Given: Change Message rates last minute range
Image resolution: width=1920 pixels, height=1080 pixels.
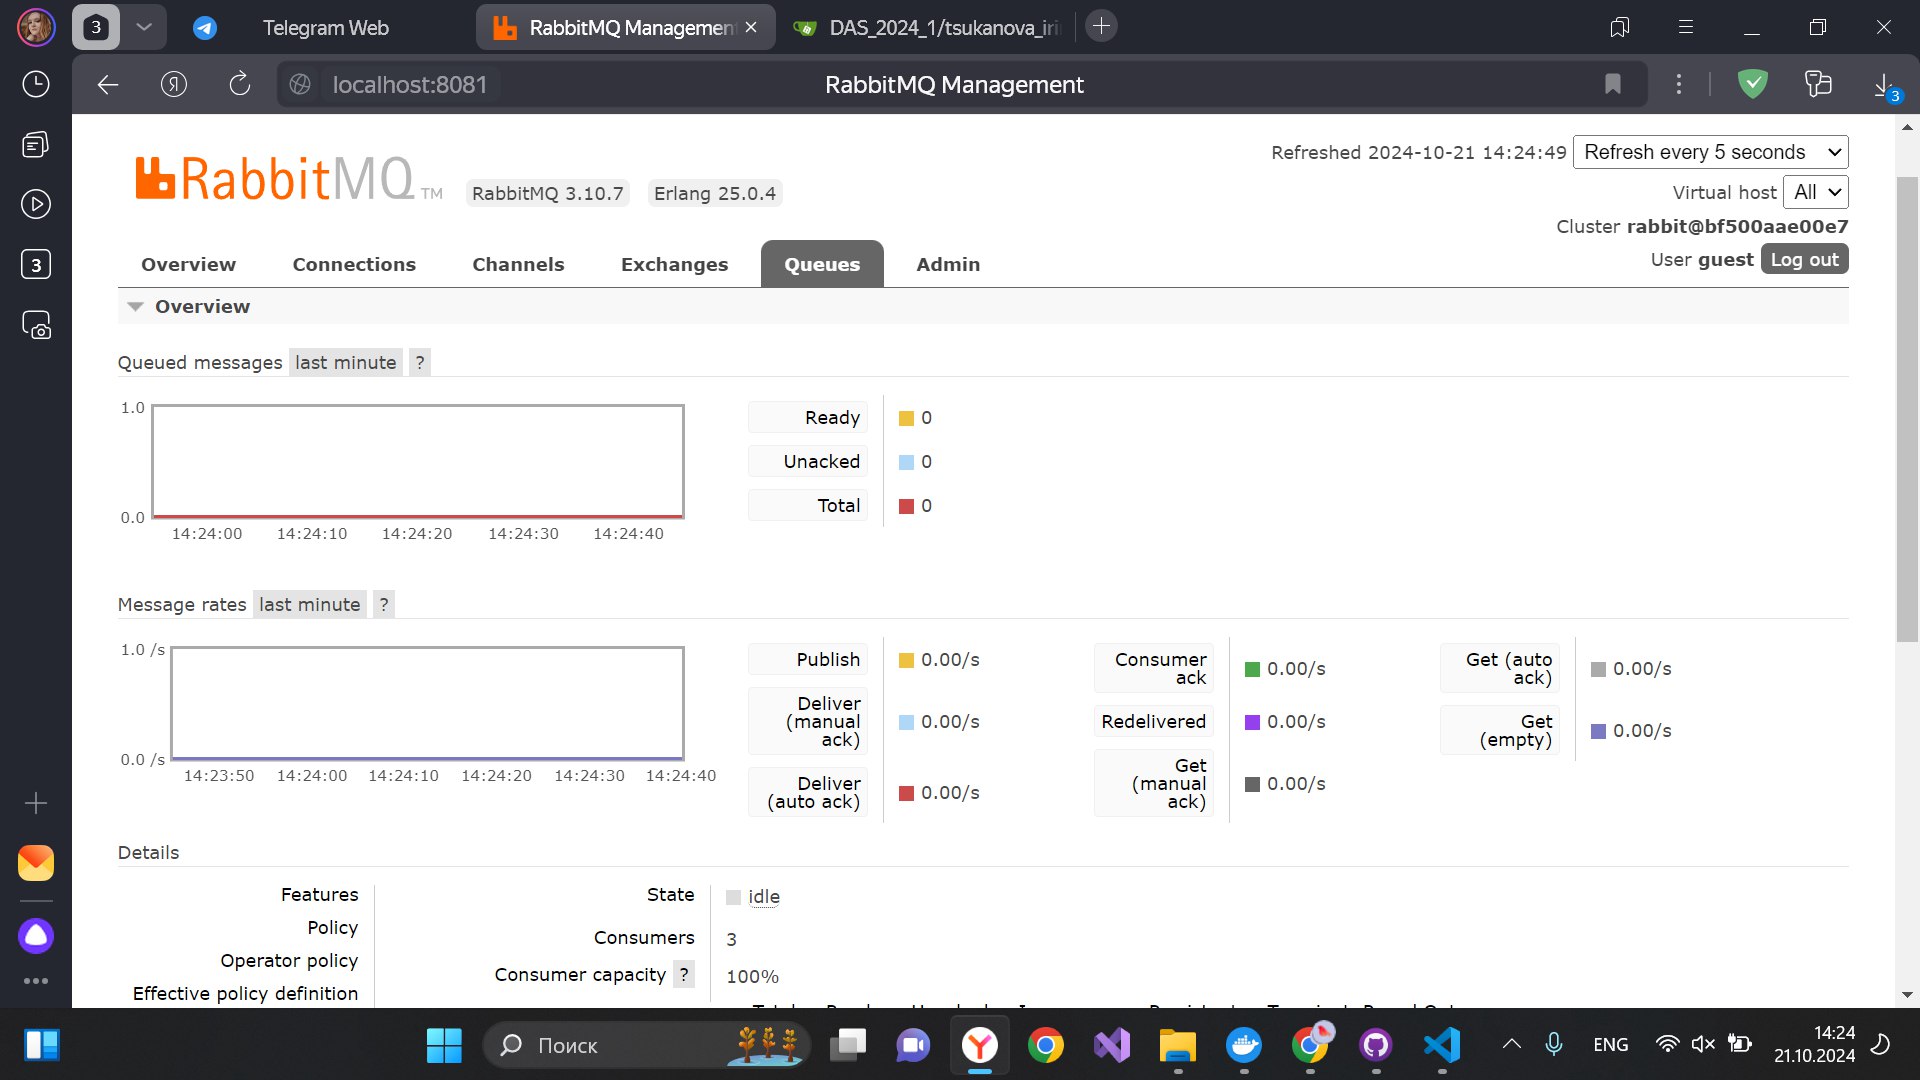Looking at the screenshot, I should tap(309, 605).
